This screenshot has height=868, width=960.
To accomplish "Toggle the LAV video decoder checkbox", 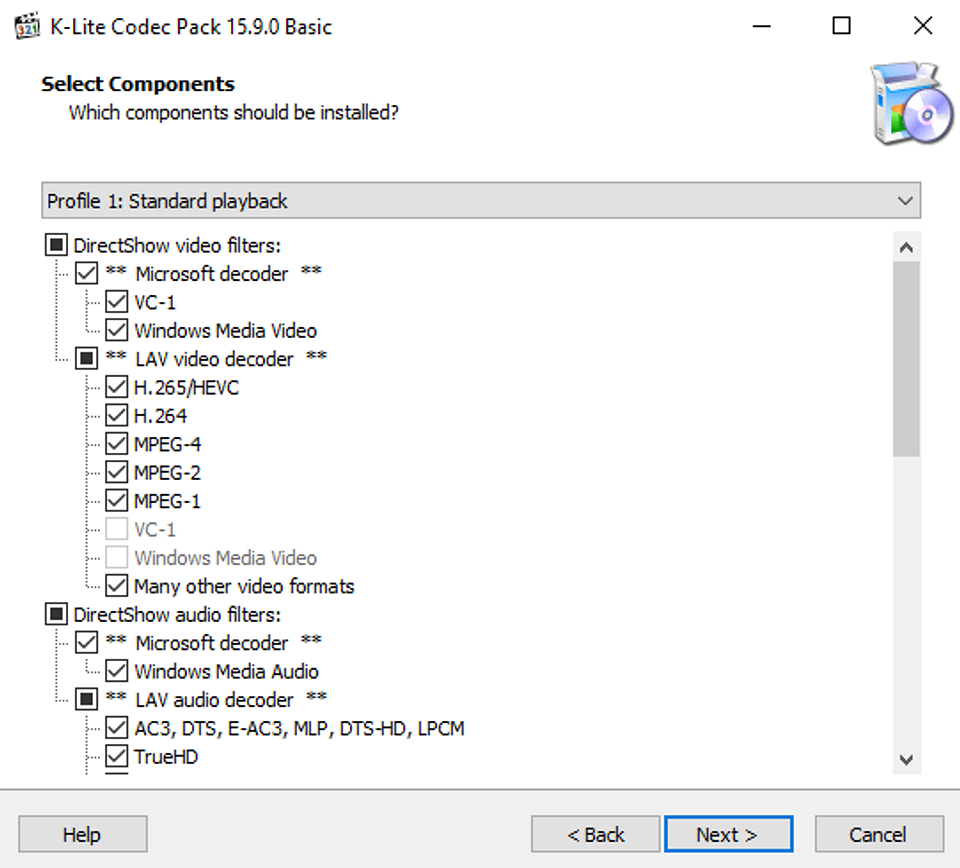I will (86, 359).
